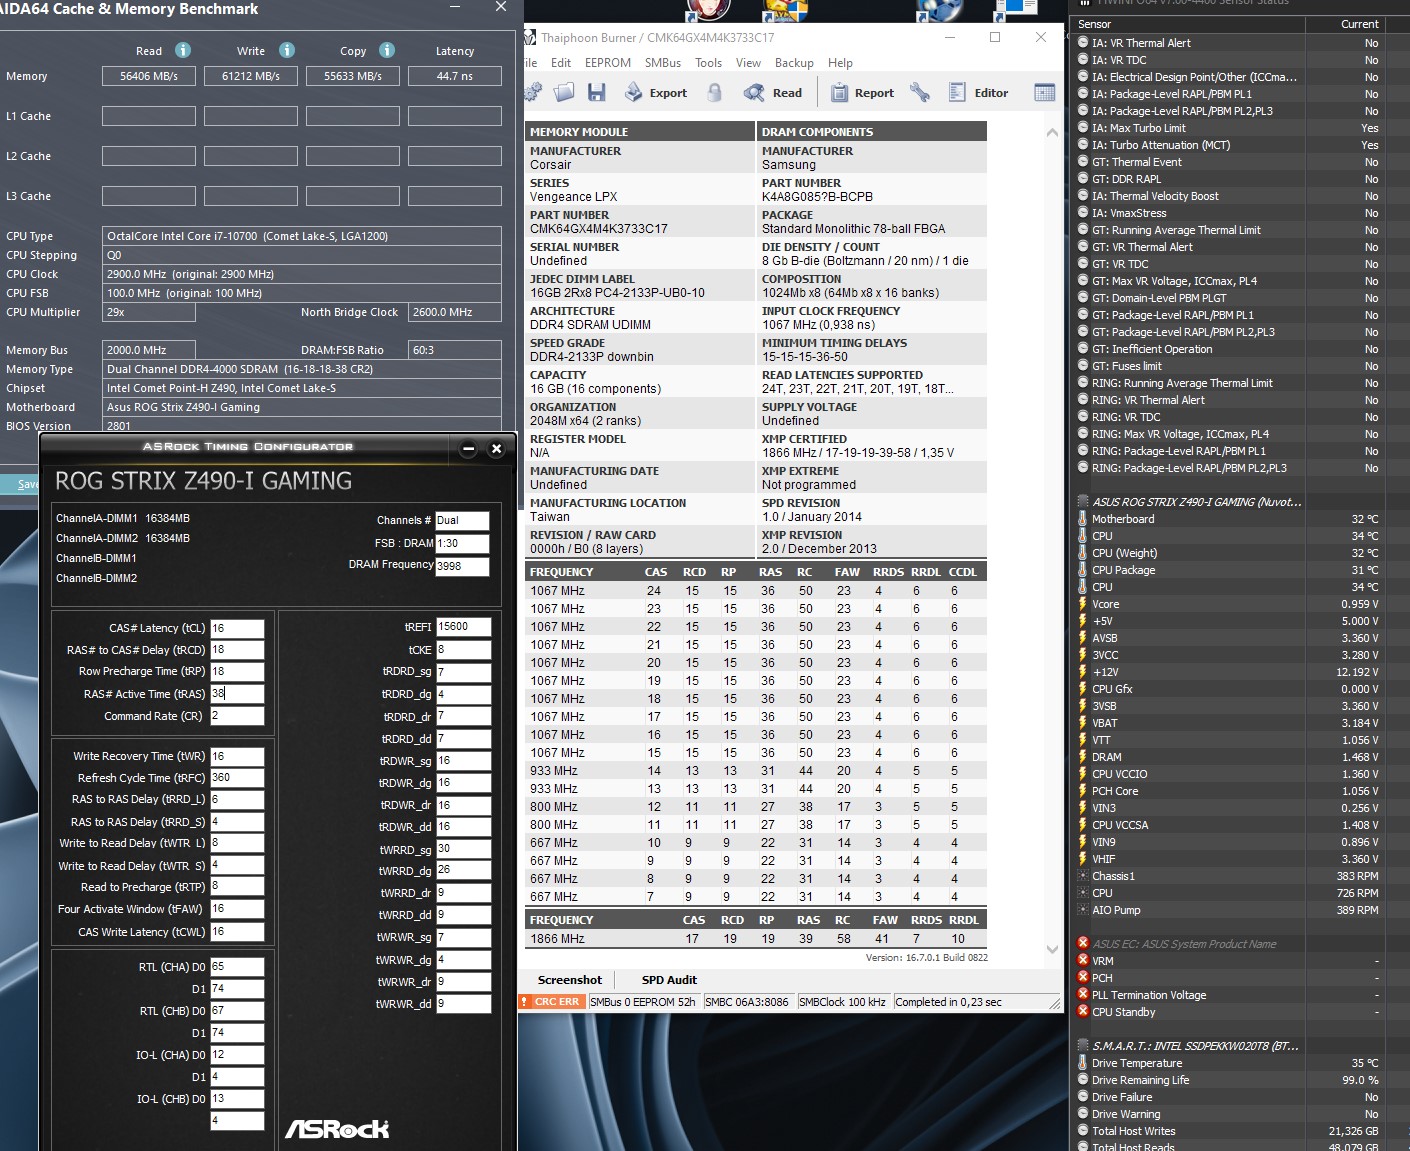Click the thermometer icon beside Drive Temperature
The width and height of the screenshot is (1410, 1151).
[x=1082, y=1063]
